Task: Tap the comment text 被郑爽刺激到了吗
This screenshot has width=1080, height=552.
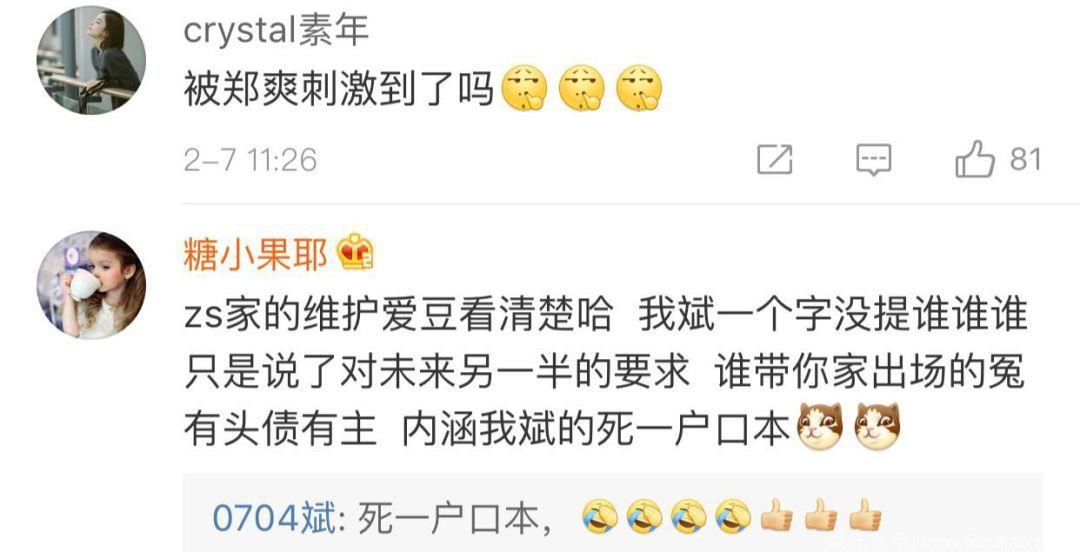Action: [339, 90]
